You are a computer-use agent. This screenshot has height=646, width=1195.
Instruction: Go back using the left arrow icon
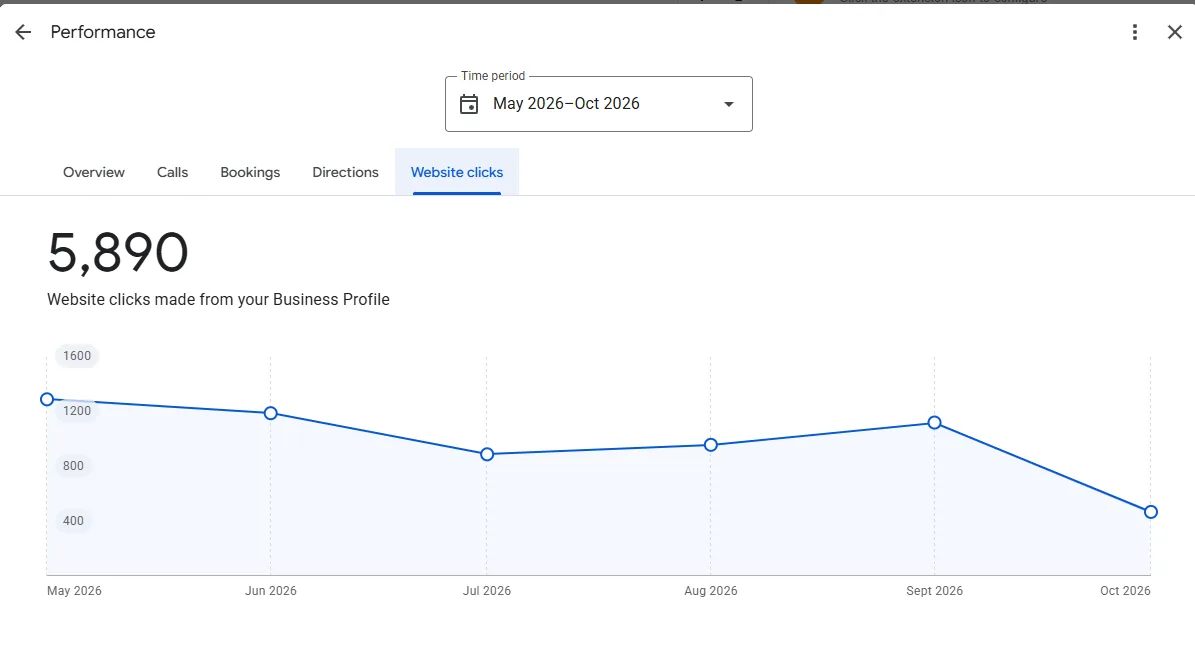pyautogui.click(x=23, y=32)
